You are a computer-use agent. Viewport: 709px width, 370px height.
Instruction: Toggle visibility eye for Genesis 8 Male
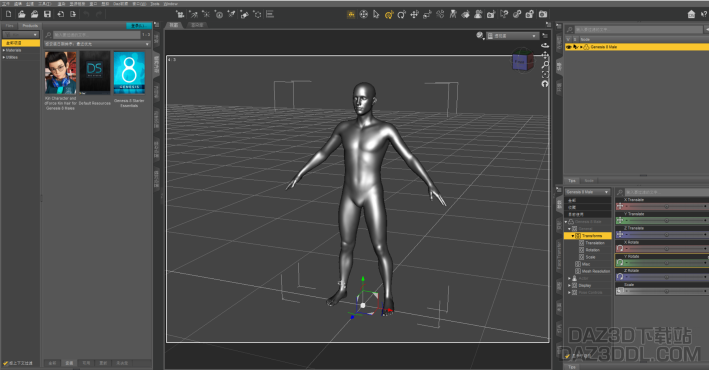tap(569, 47)
